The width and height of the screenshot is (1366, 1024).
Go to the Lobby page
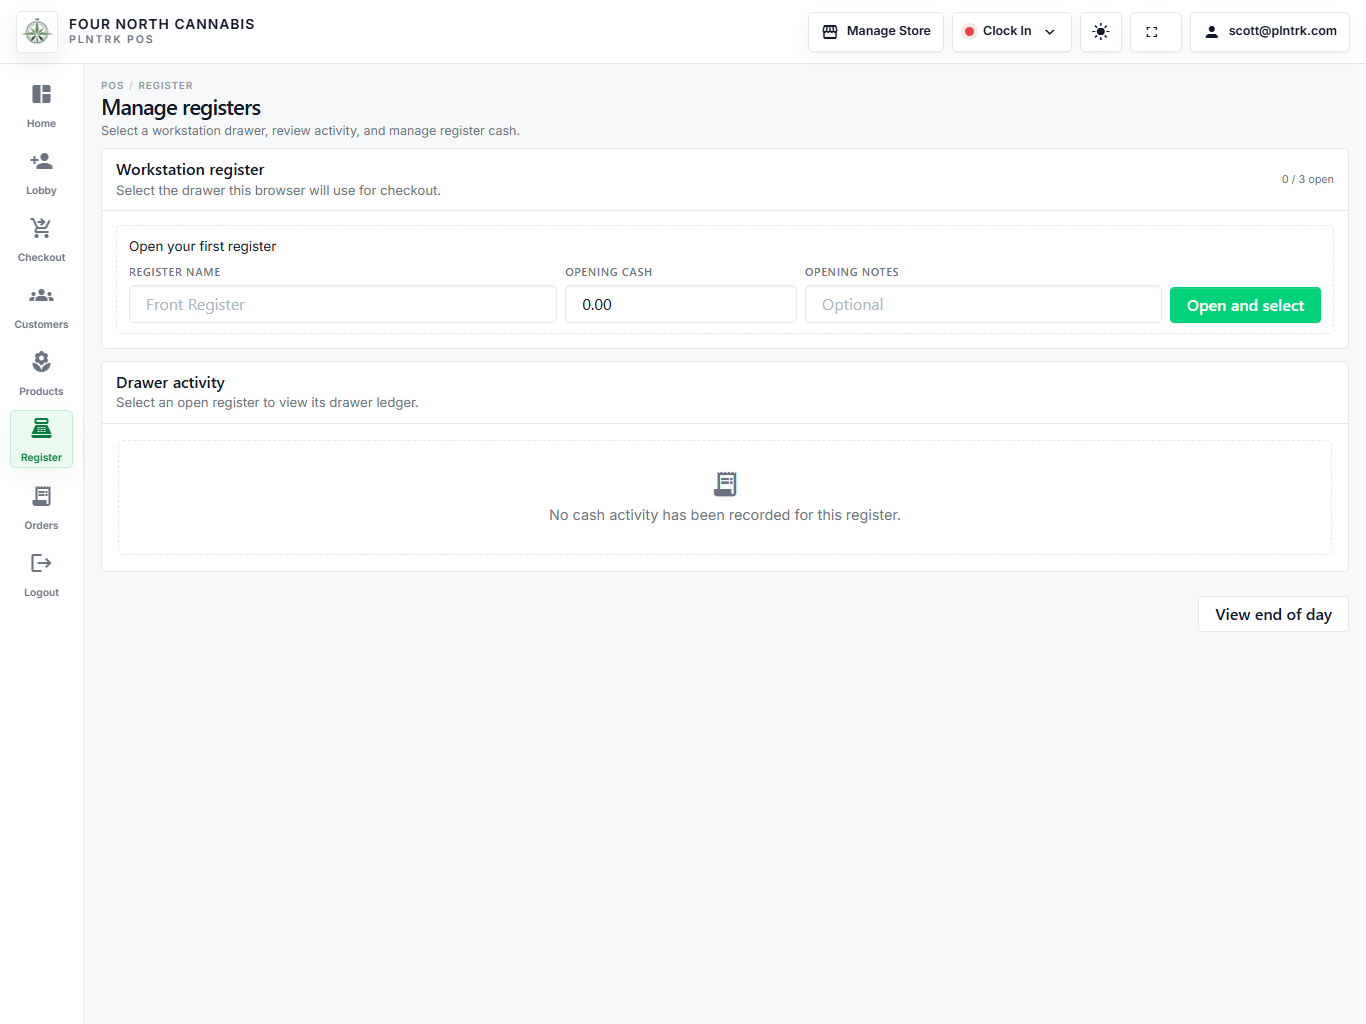pyautogui.click(x=41, y=172)
